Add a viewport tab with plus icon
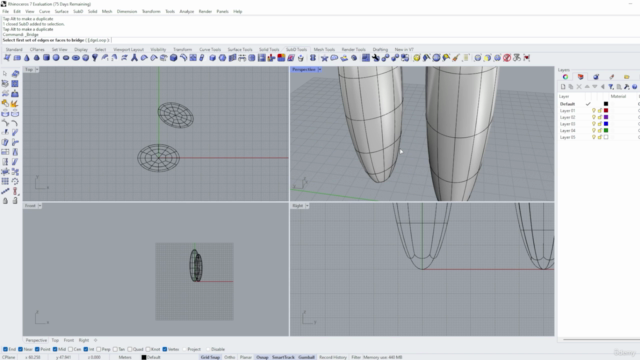This screenshot has width=640, height=360. pyautogui.click(x=96, y=340)
